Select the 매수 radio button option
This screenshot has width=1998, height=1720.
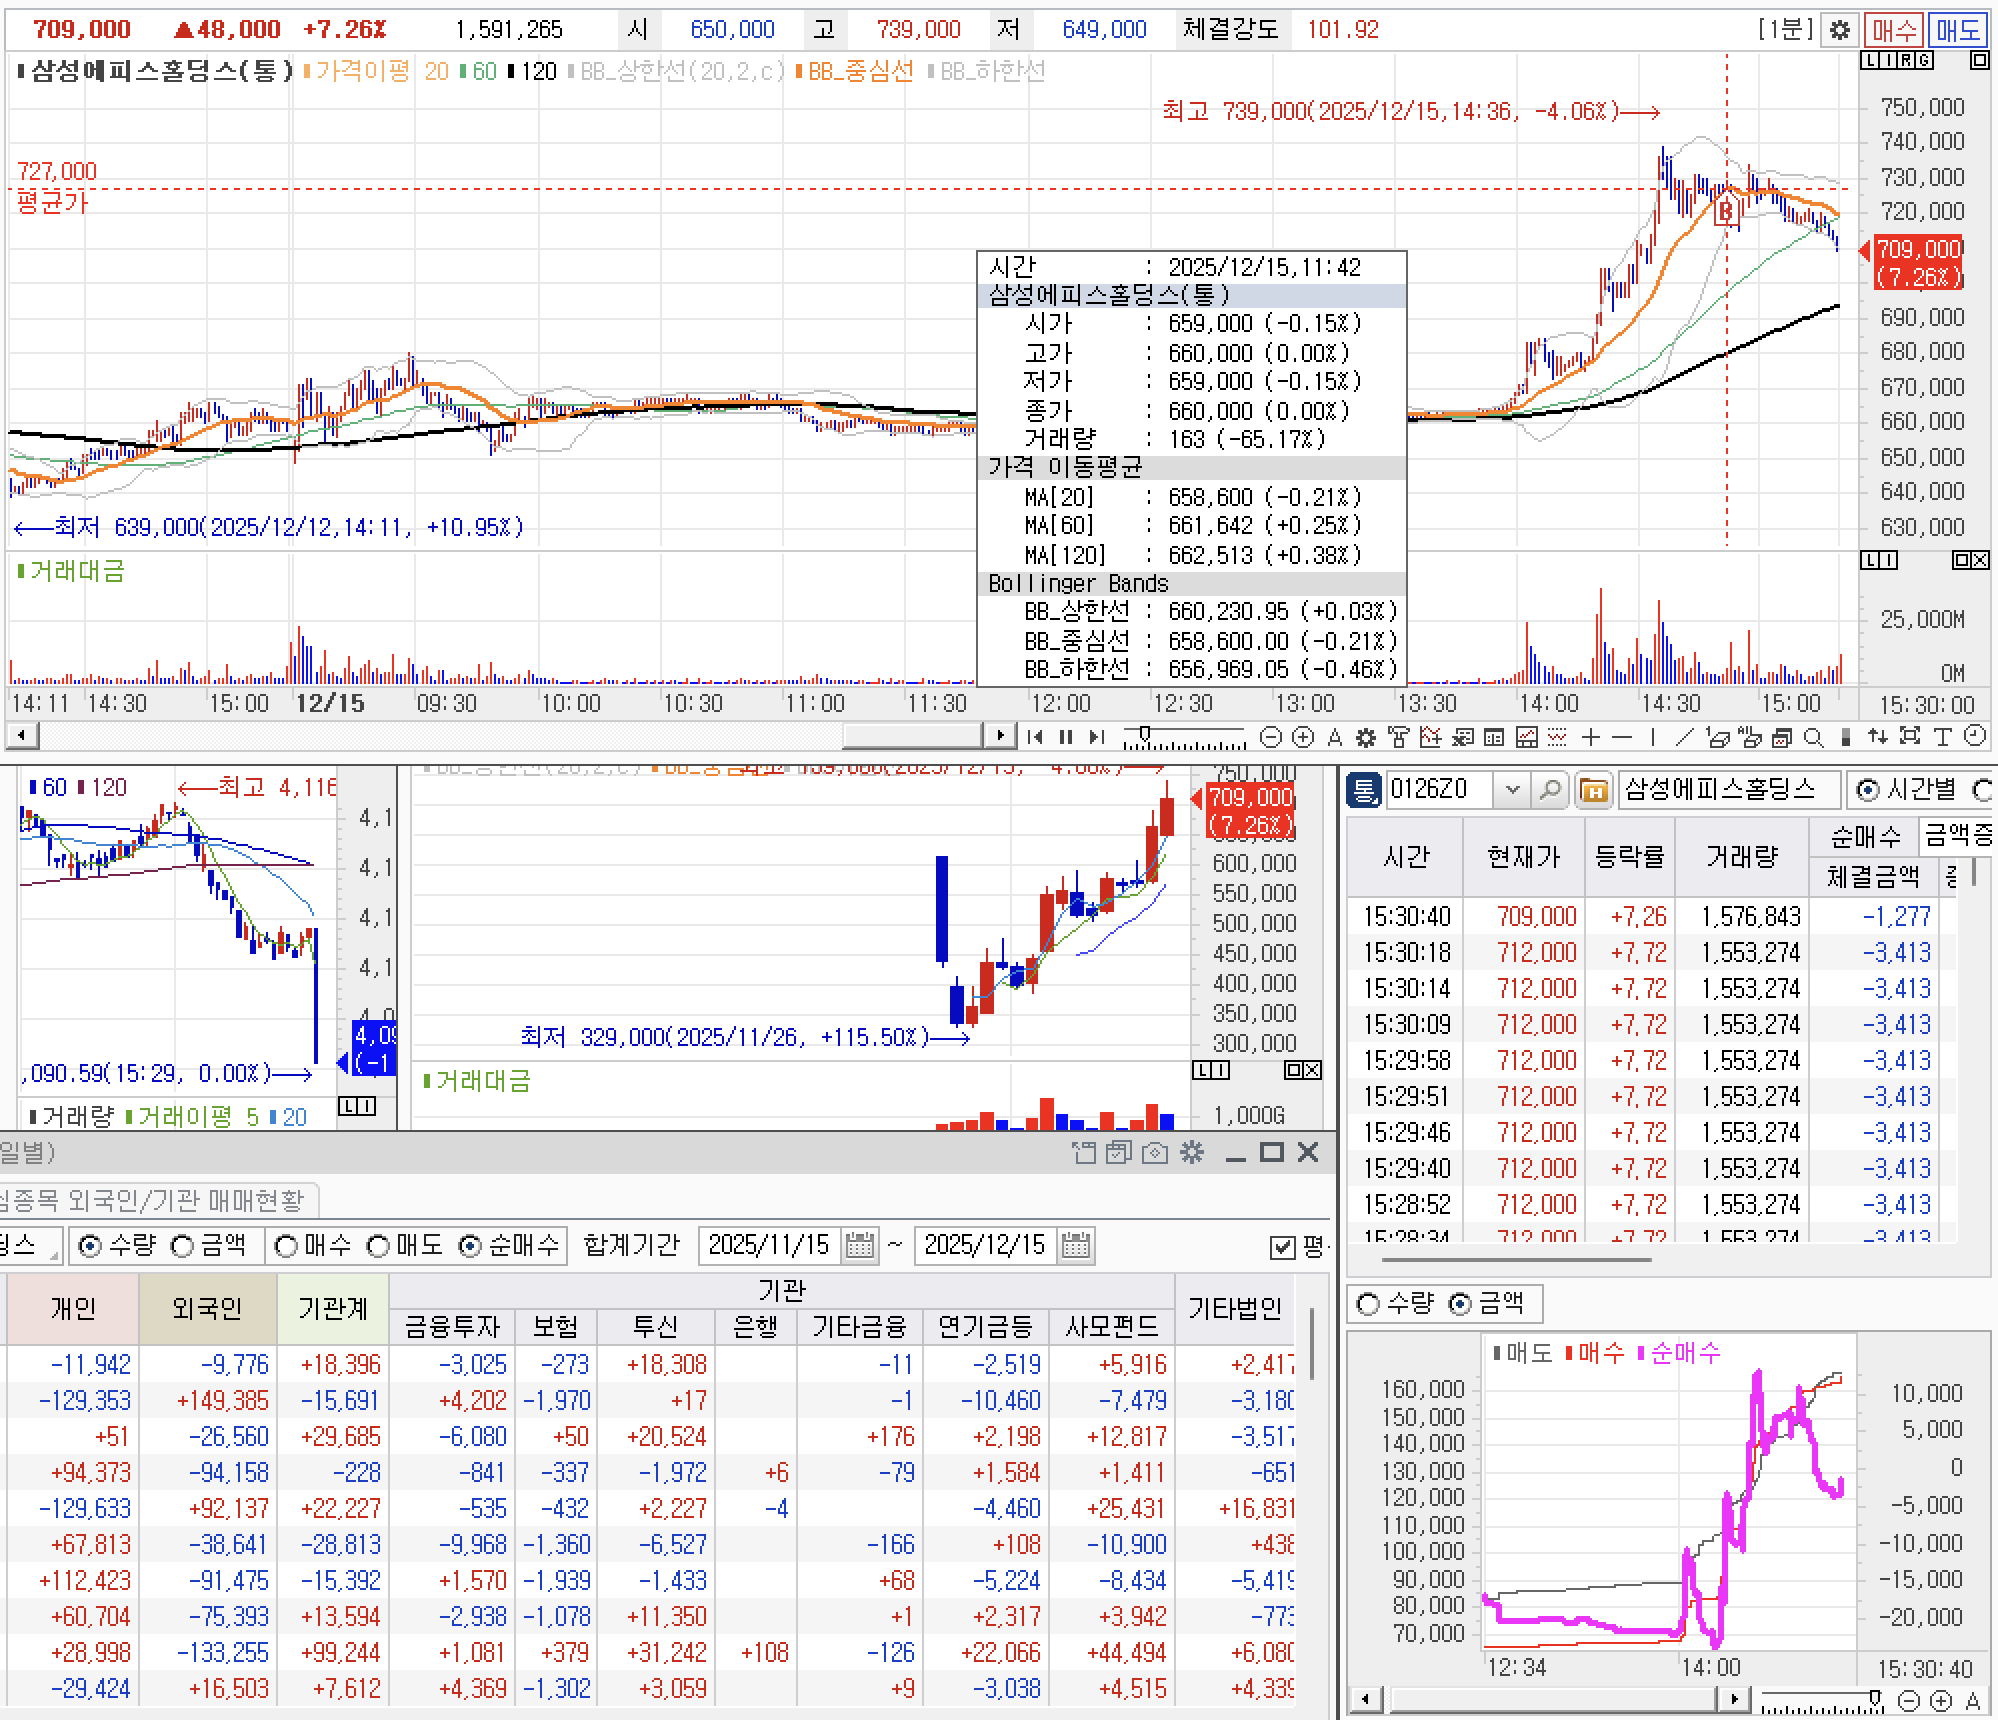[x=287, y=1246]
